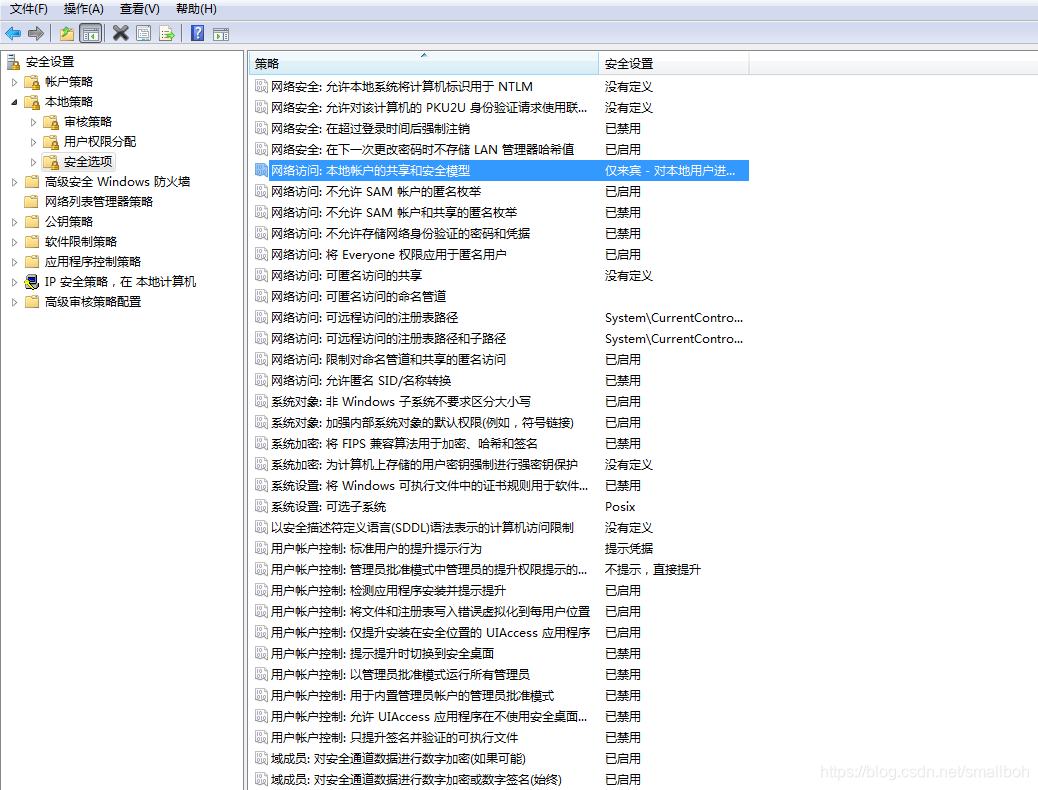Click the 高级审核策略配置 folder icon
Viewport: 1038px width, 790px height.
tap(32, 302)
